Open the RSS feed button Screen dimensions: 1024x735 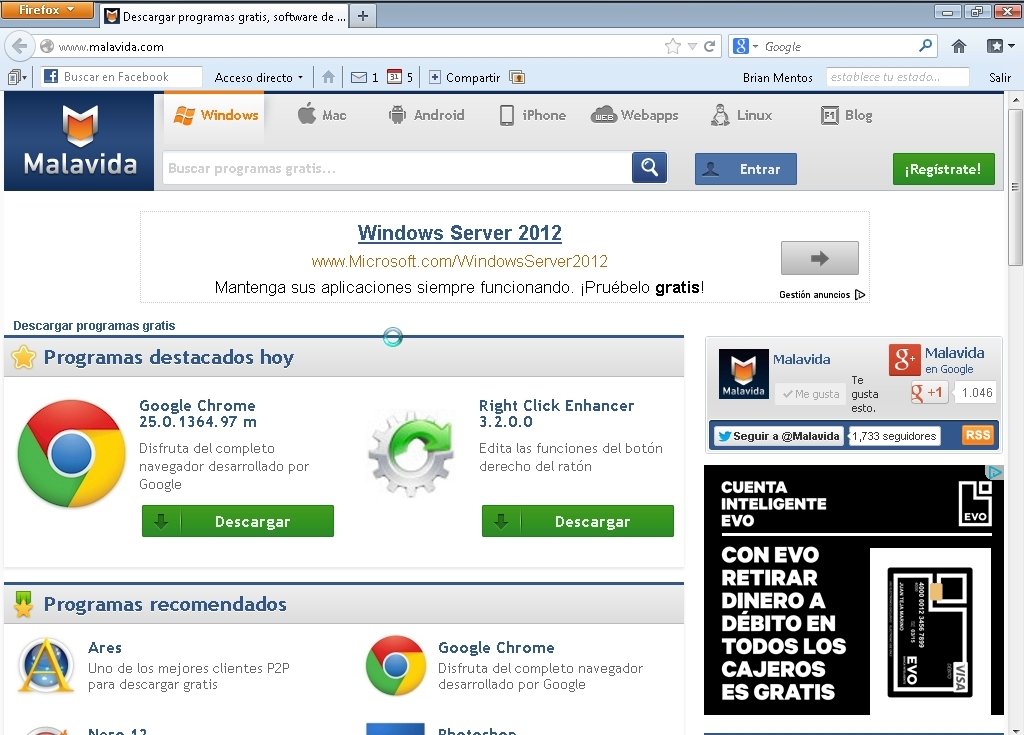tap(978, 435)
